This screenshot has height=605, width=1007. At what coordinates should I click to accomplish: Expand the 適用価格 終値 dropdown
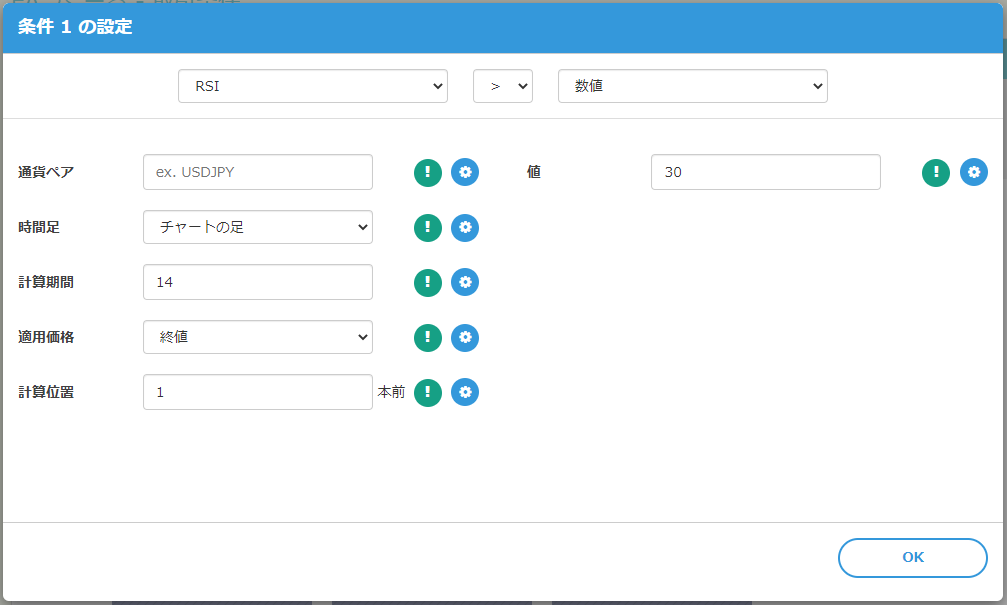point(258,337)
